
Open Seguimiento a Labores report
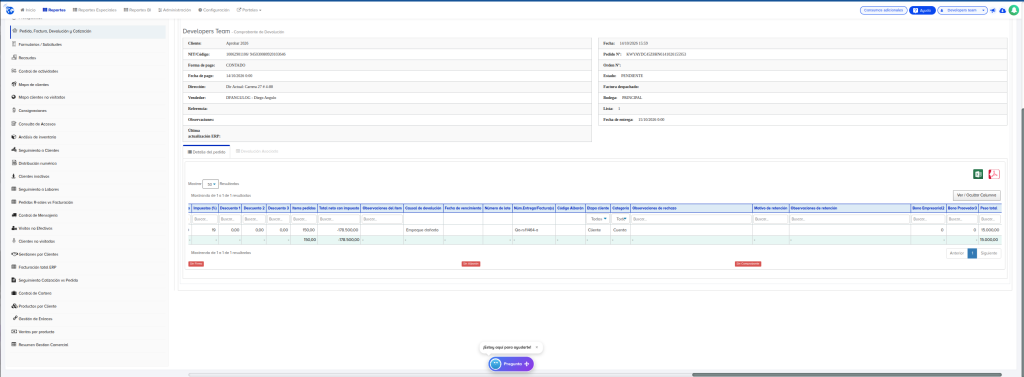click(x=39, y=189)
